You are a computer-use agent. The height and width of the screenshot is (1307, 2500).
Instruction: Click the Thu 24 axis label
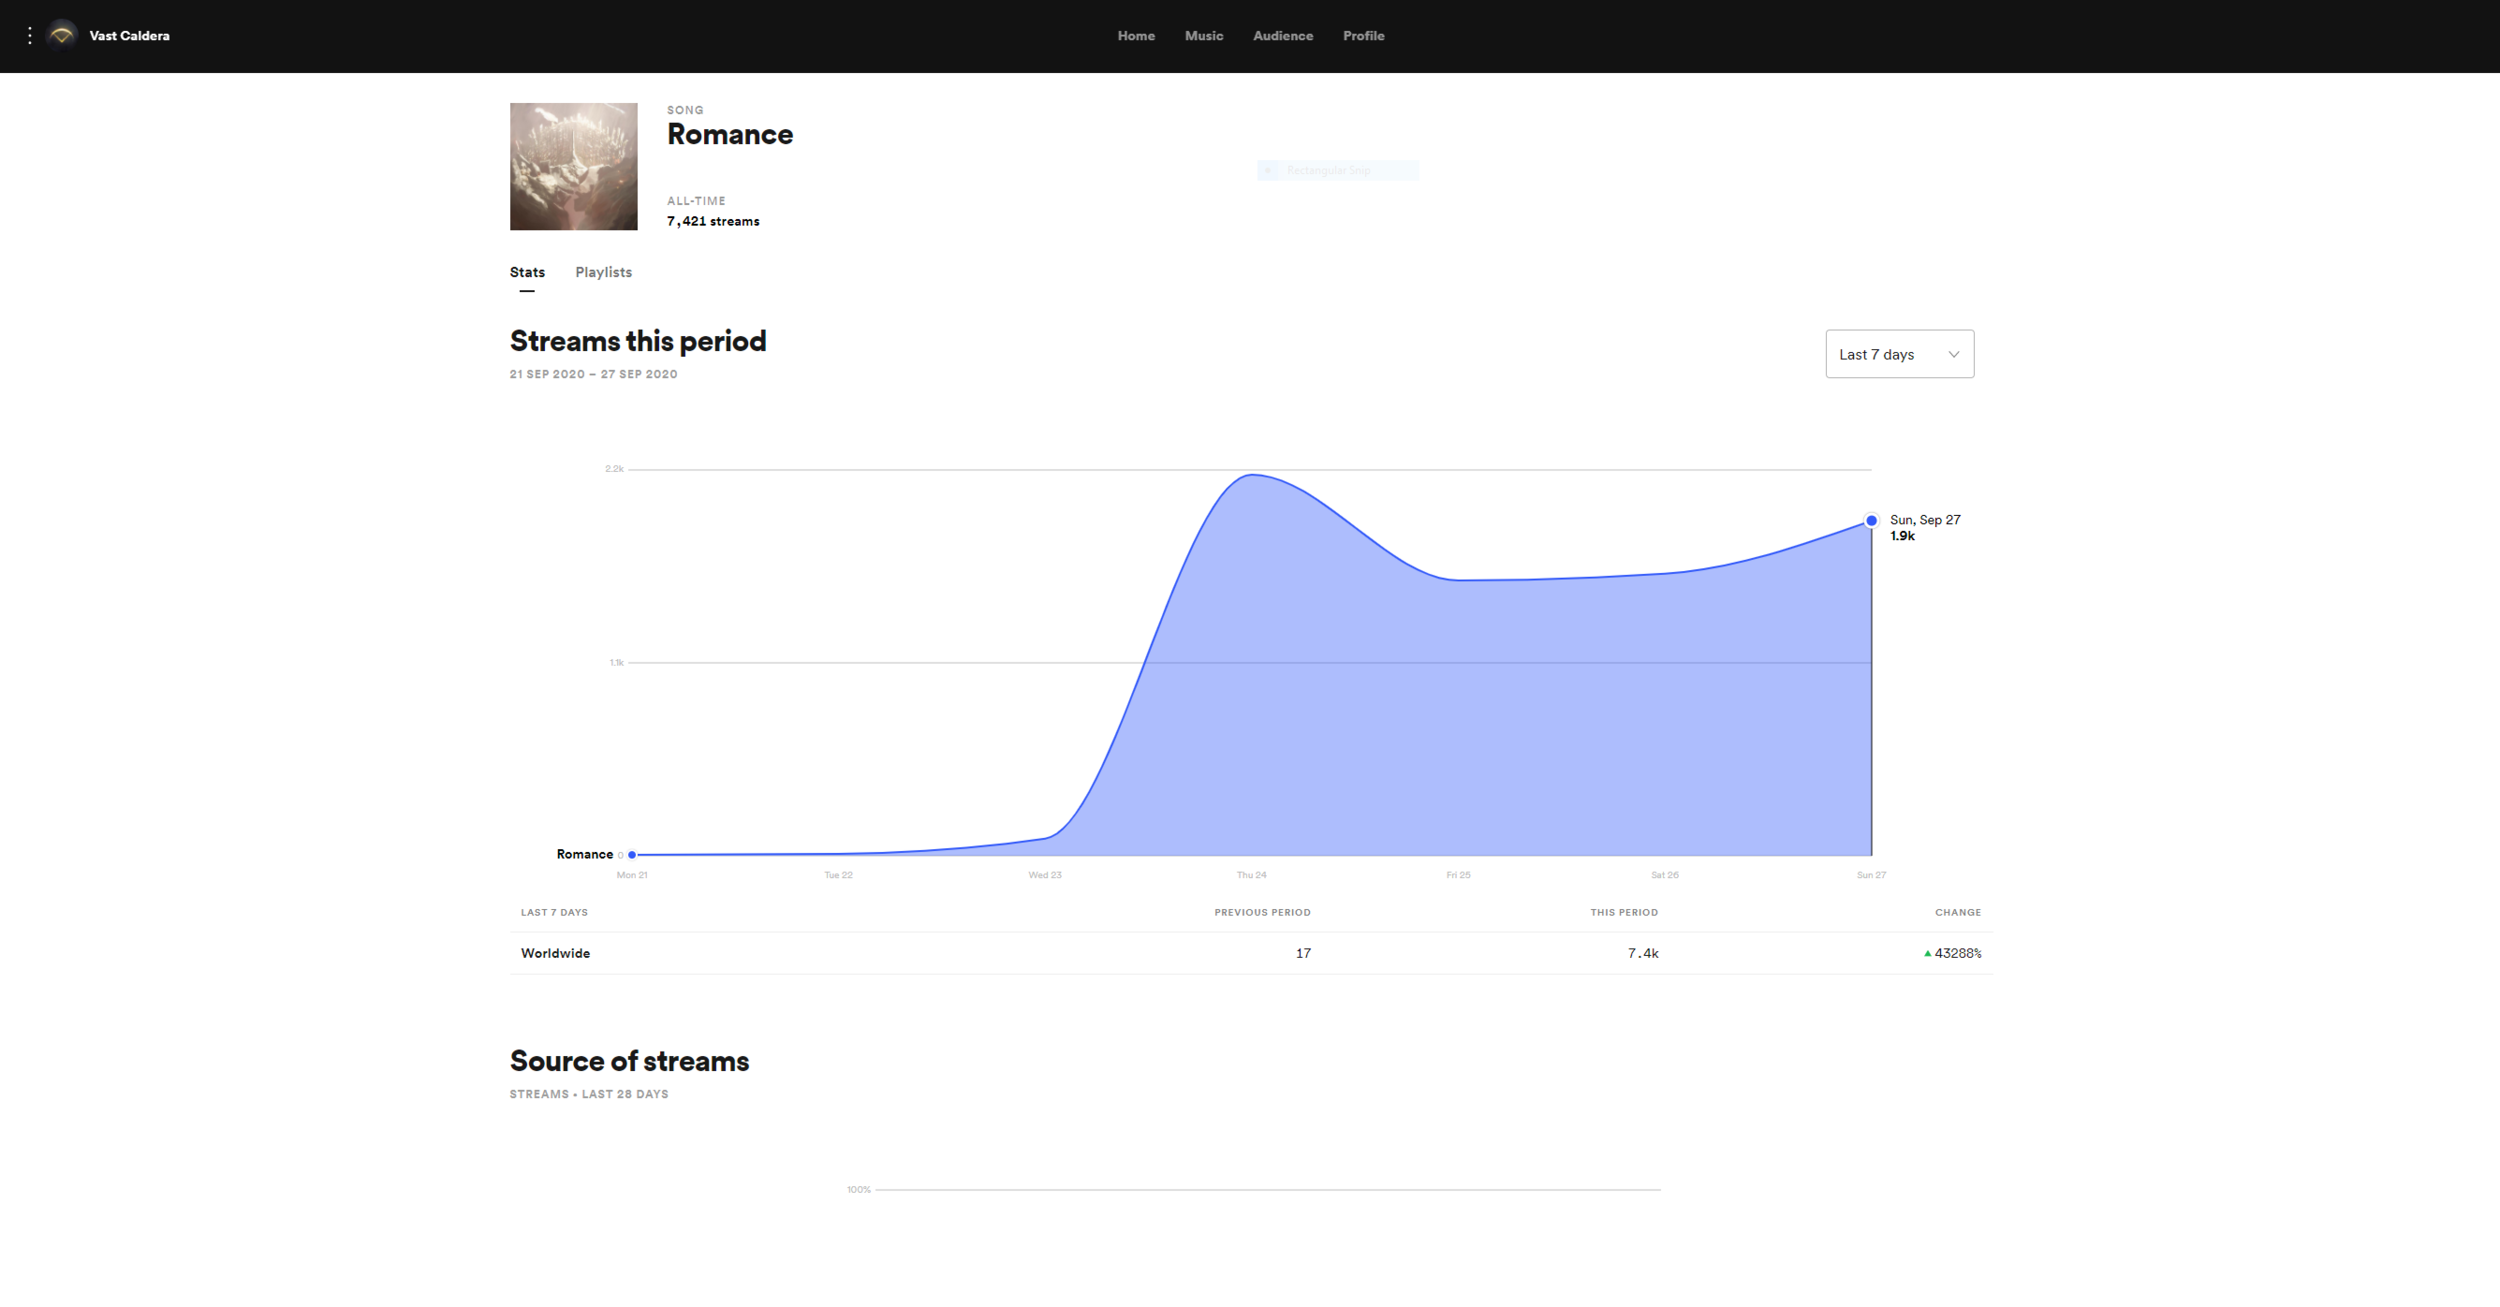(x=1251, y=875)
